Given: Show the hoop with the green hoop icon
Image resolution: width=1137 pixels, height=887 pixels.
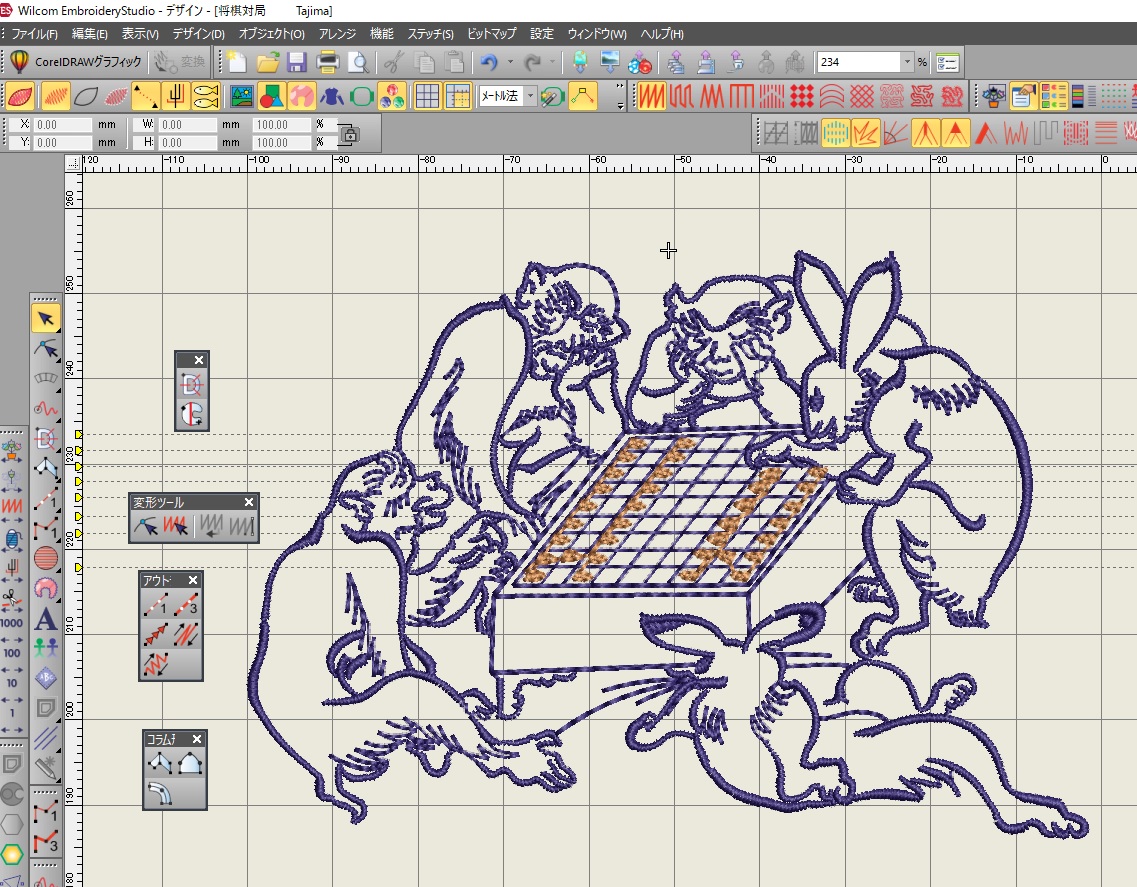Looking at the screenshot, I should pyautogui.click(x=362, y=96).
